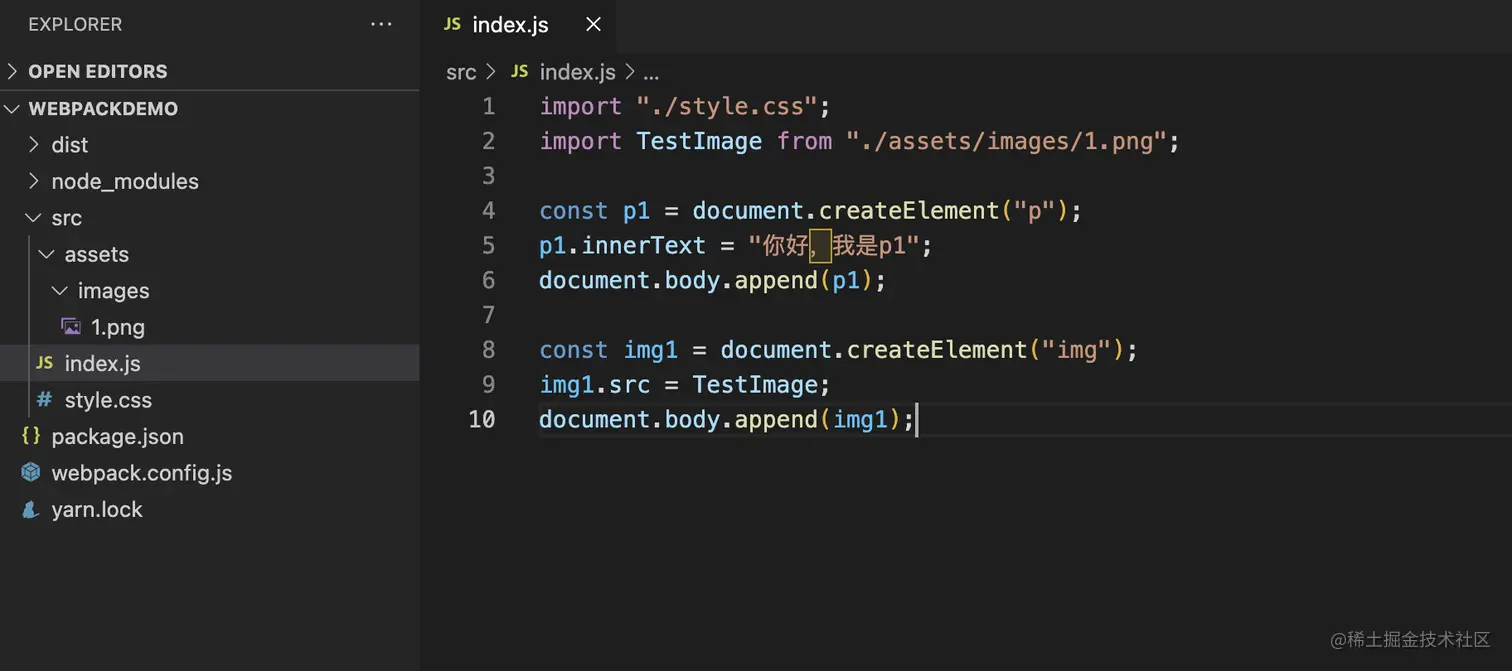Click line number 1 in the gutter
The width and height of the screenshot is (1512, 671).
click(488, 106)
